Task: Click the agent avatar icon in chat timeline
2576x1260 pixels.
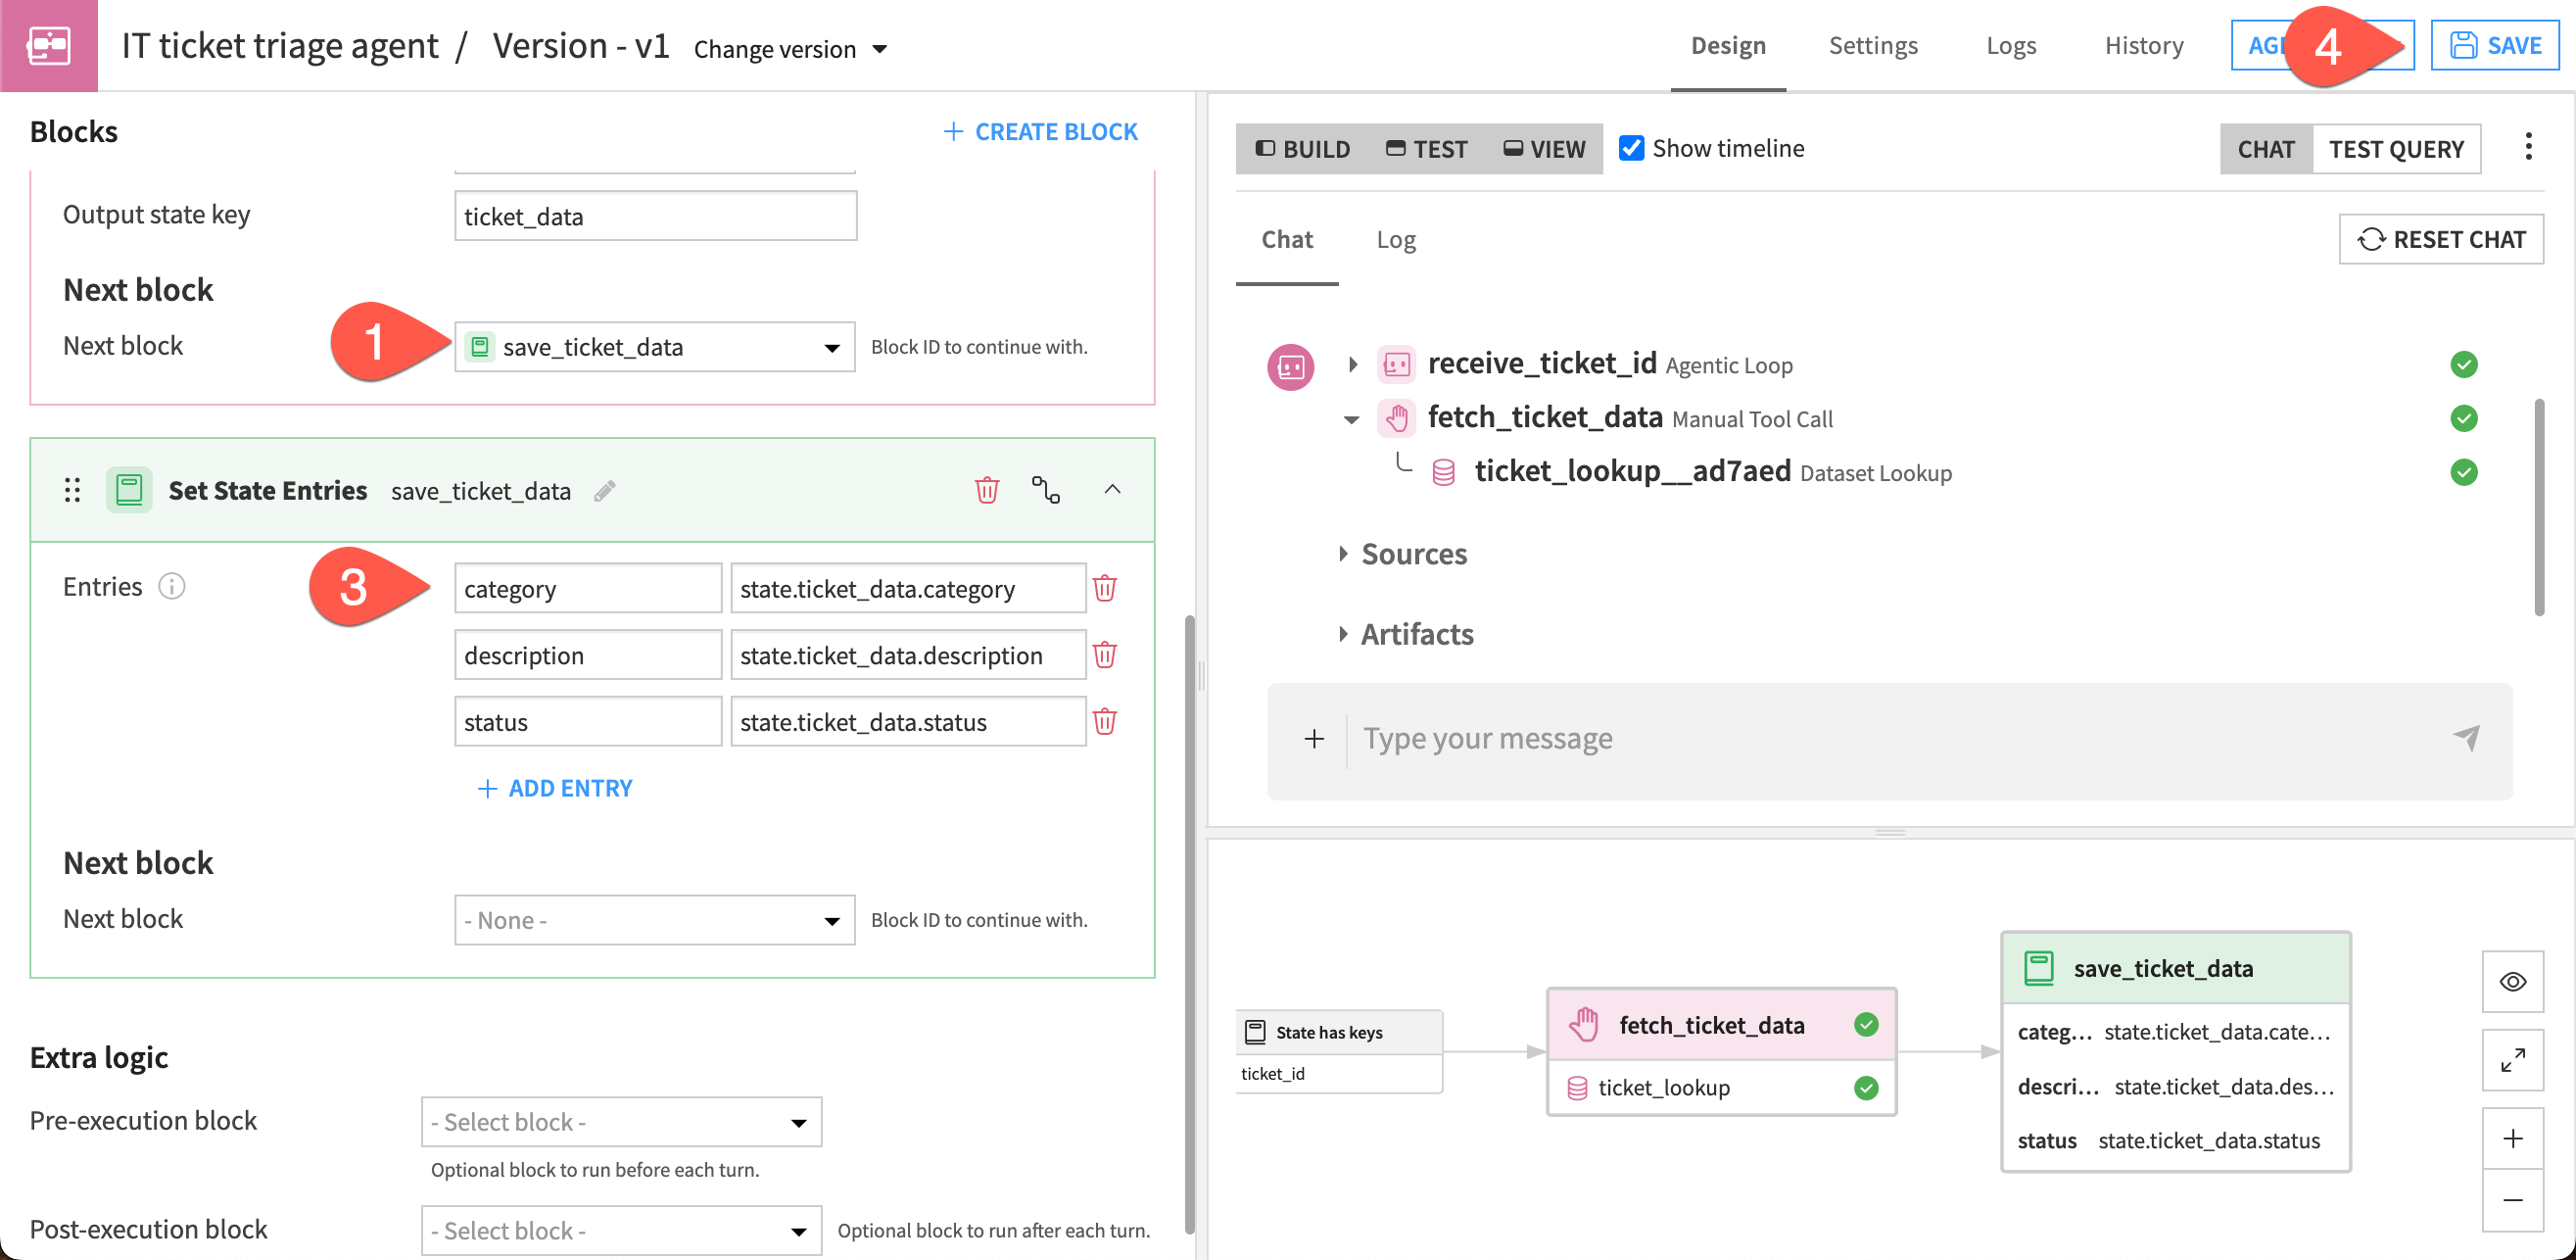Action: [1290, 366]
